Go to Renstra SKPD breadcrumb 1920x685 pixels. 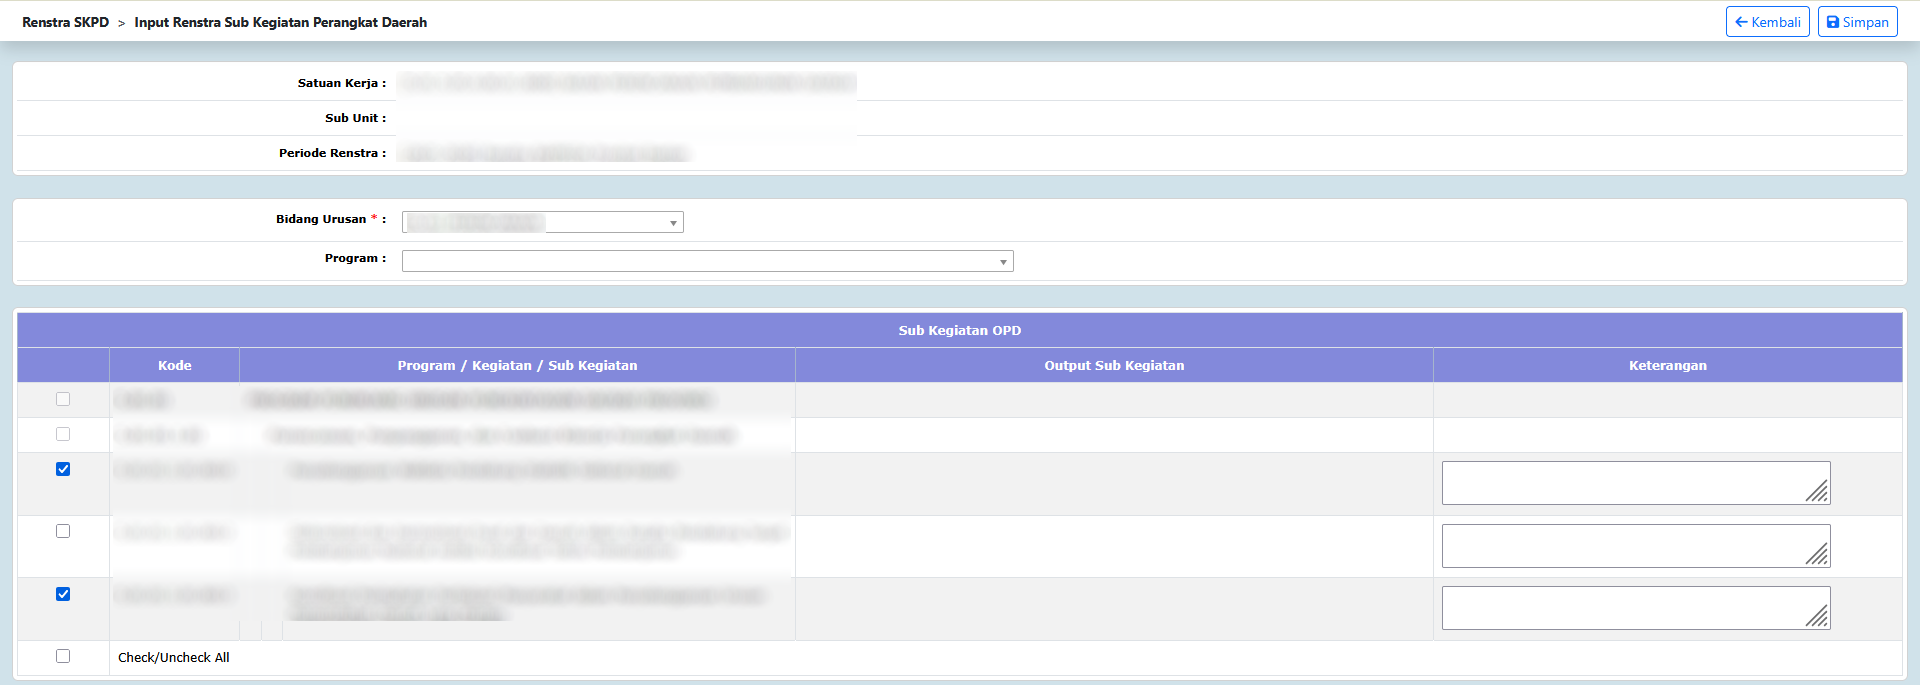[66, 22]
